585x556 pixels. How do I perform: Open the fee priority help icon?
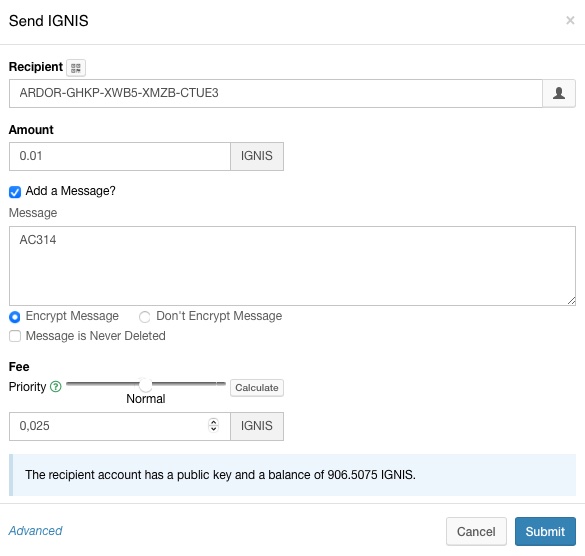pyautogui.click(x=56, y=387)
